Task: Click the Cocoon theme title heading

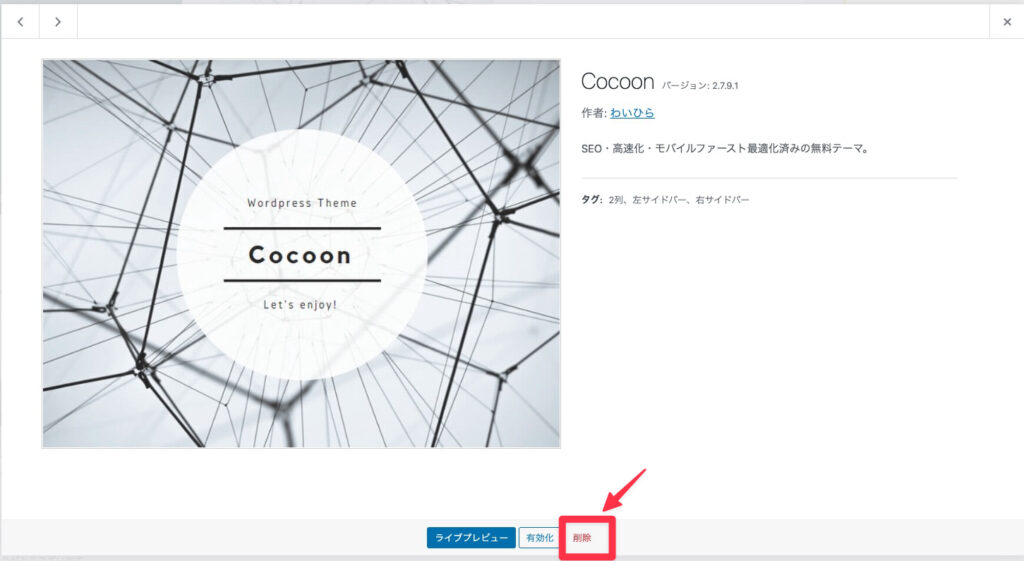Action: coord(617,82)
